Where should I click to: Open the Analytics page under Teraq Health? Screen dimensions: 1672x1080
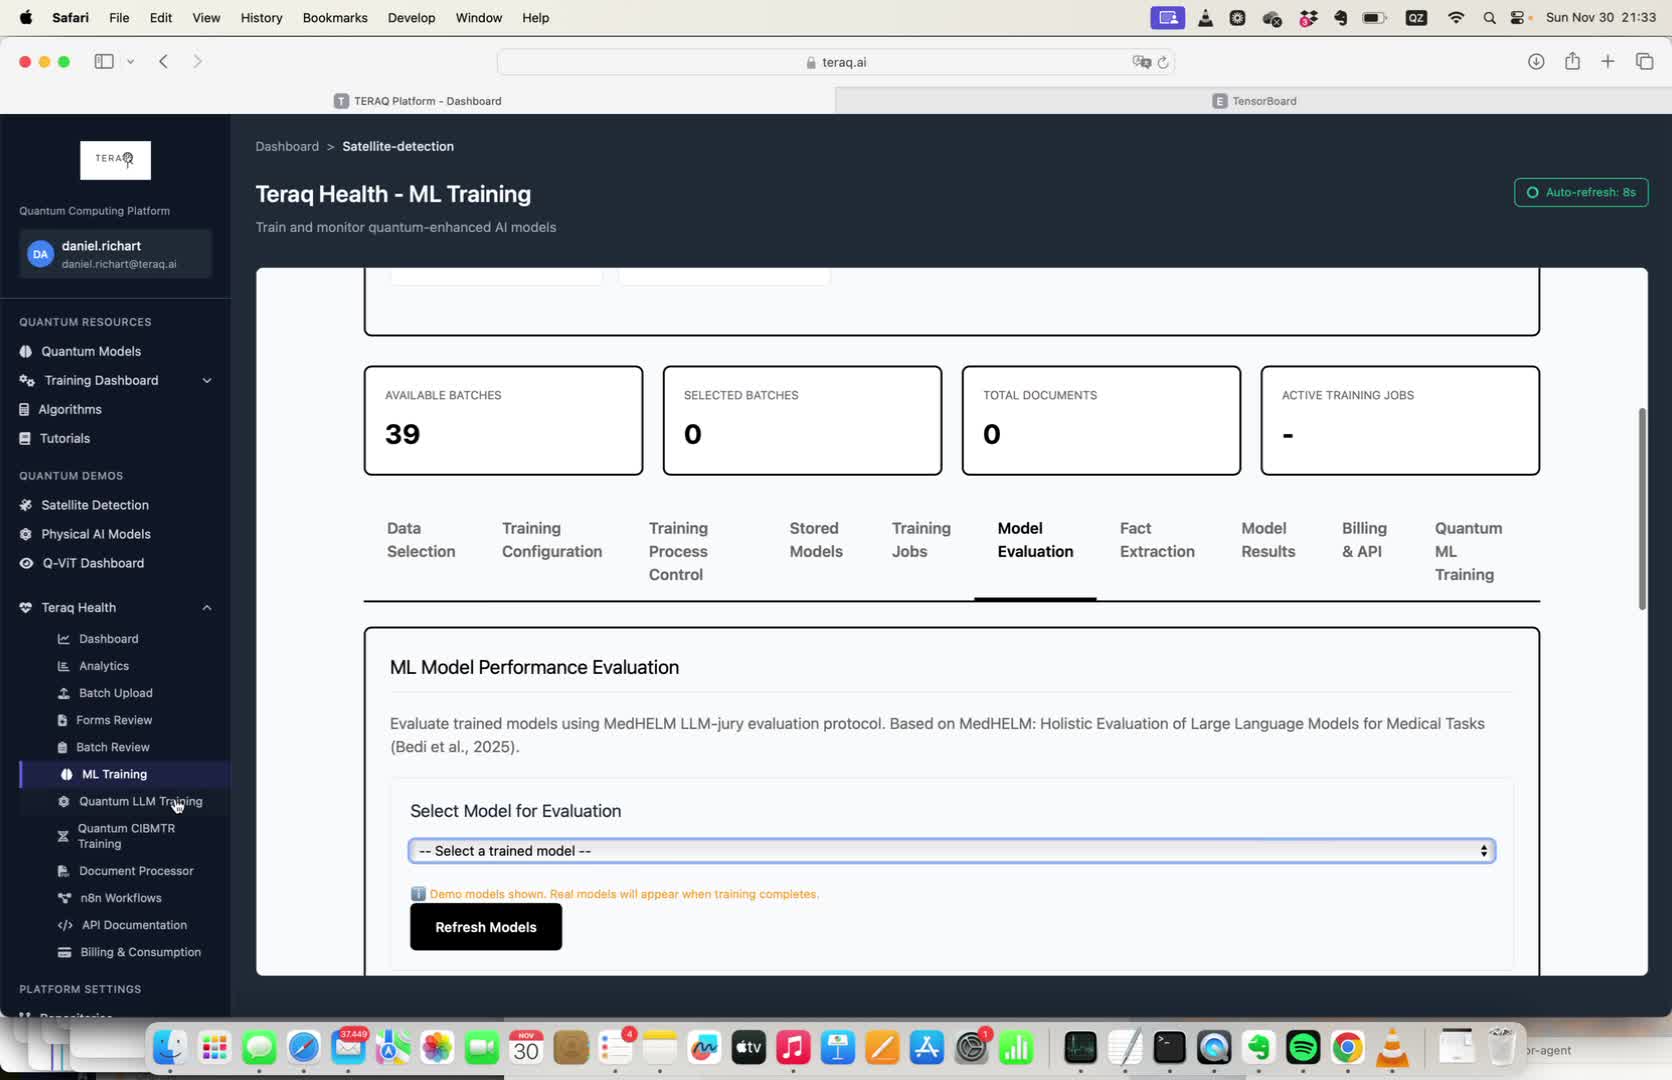click(x=103, y=665)
